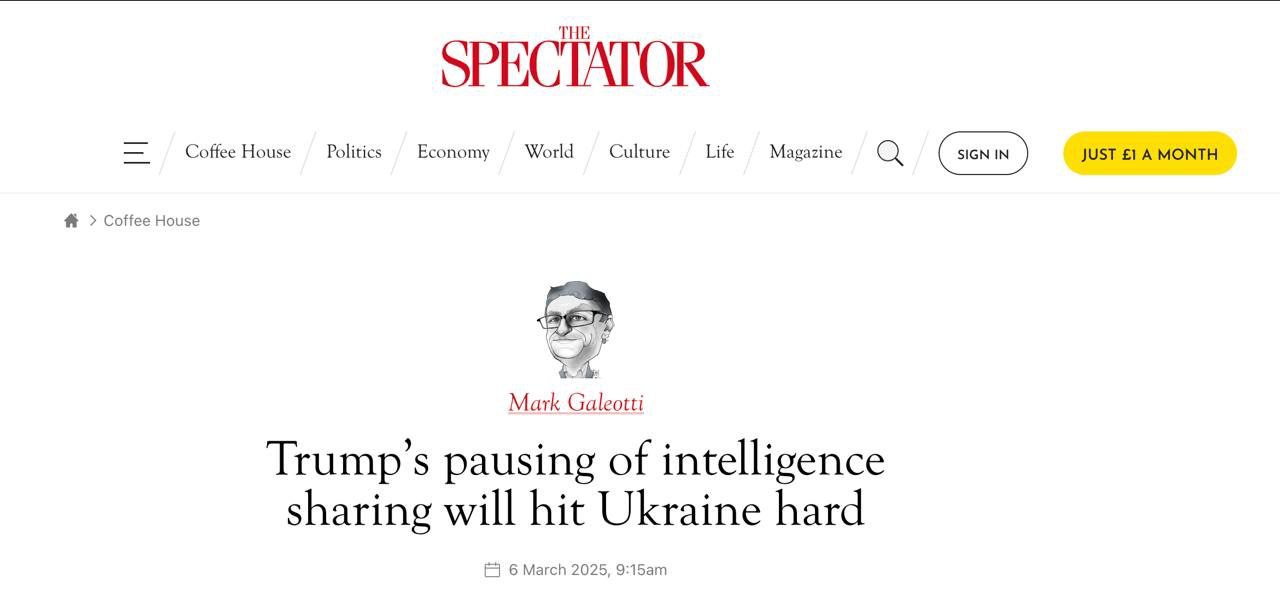
Task: Click the calendar icon by the date
Action: pos(492,570)
